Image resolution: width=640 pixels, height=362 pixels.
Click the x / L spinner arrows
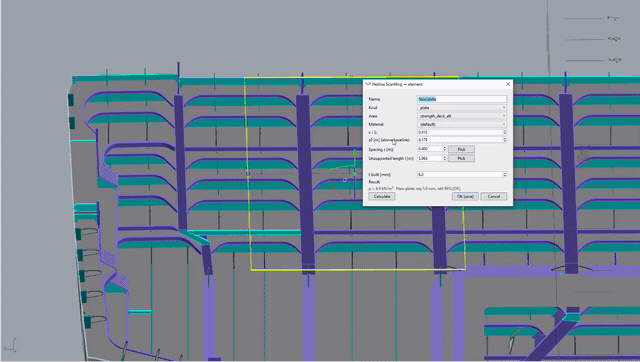(505, 132)
